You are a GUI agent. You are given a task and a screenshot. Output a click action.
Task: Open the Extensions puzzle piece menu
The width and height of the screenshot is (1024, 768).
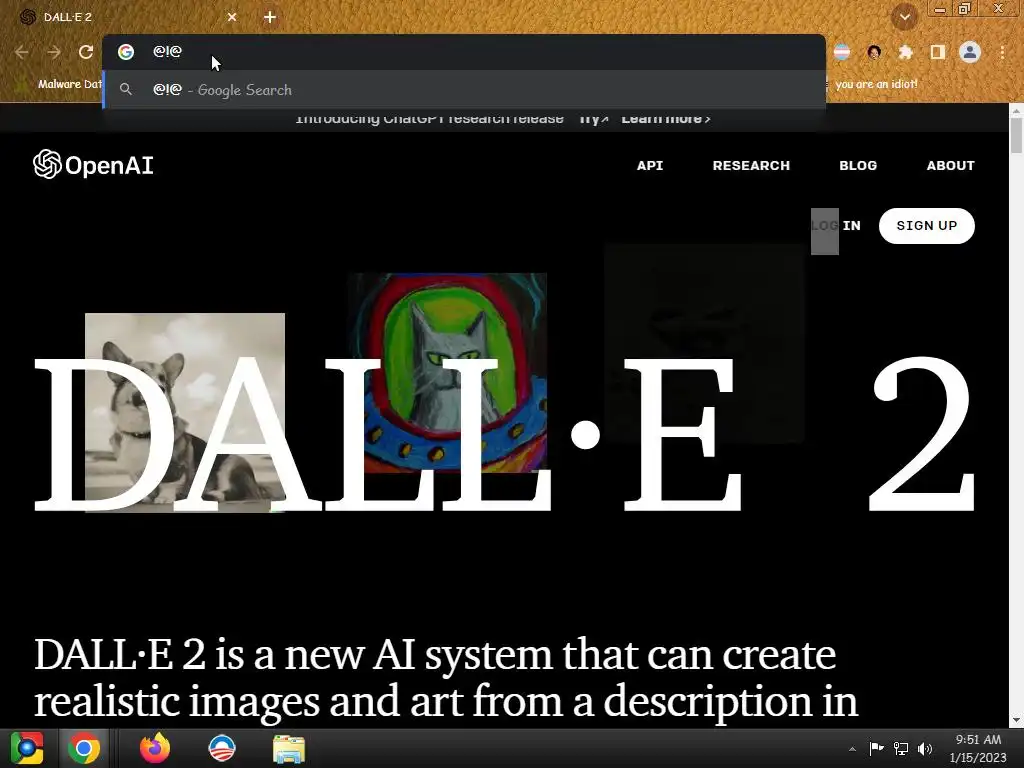pos(905,52)
